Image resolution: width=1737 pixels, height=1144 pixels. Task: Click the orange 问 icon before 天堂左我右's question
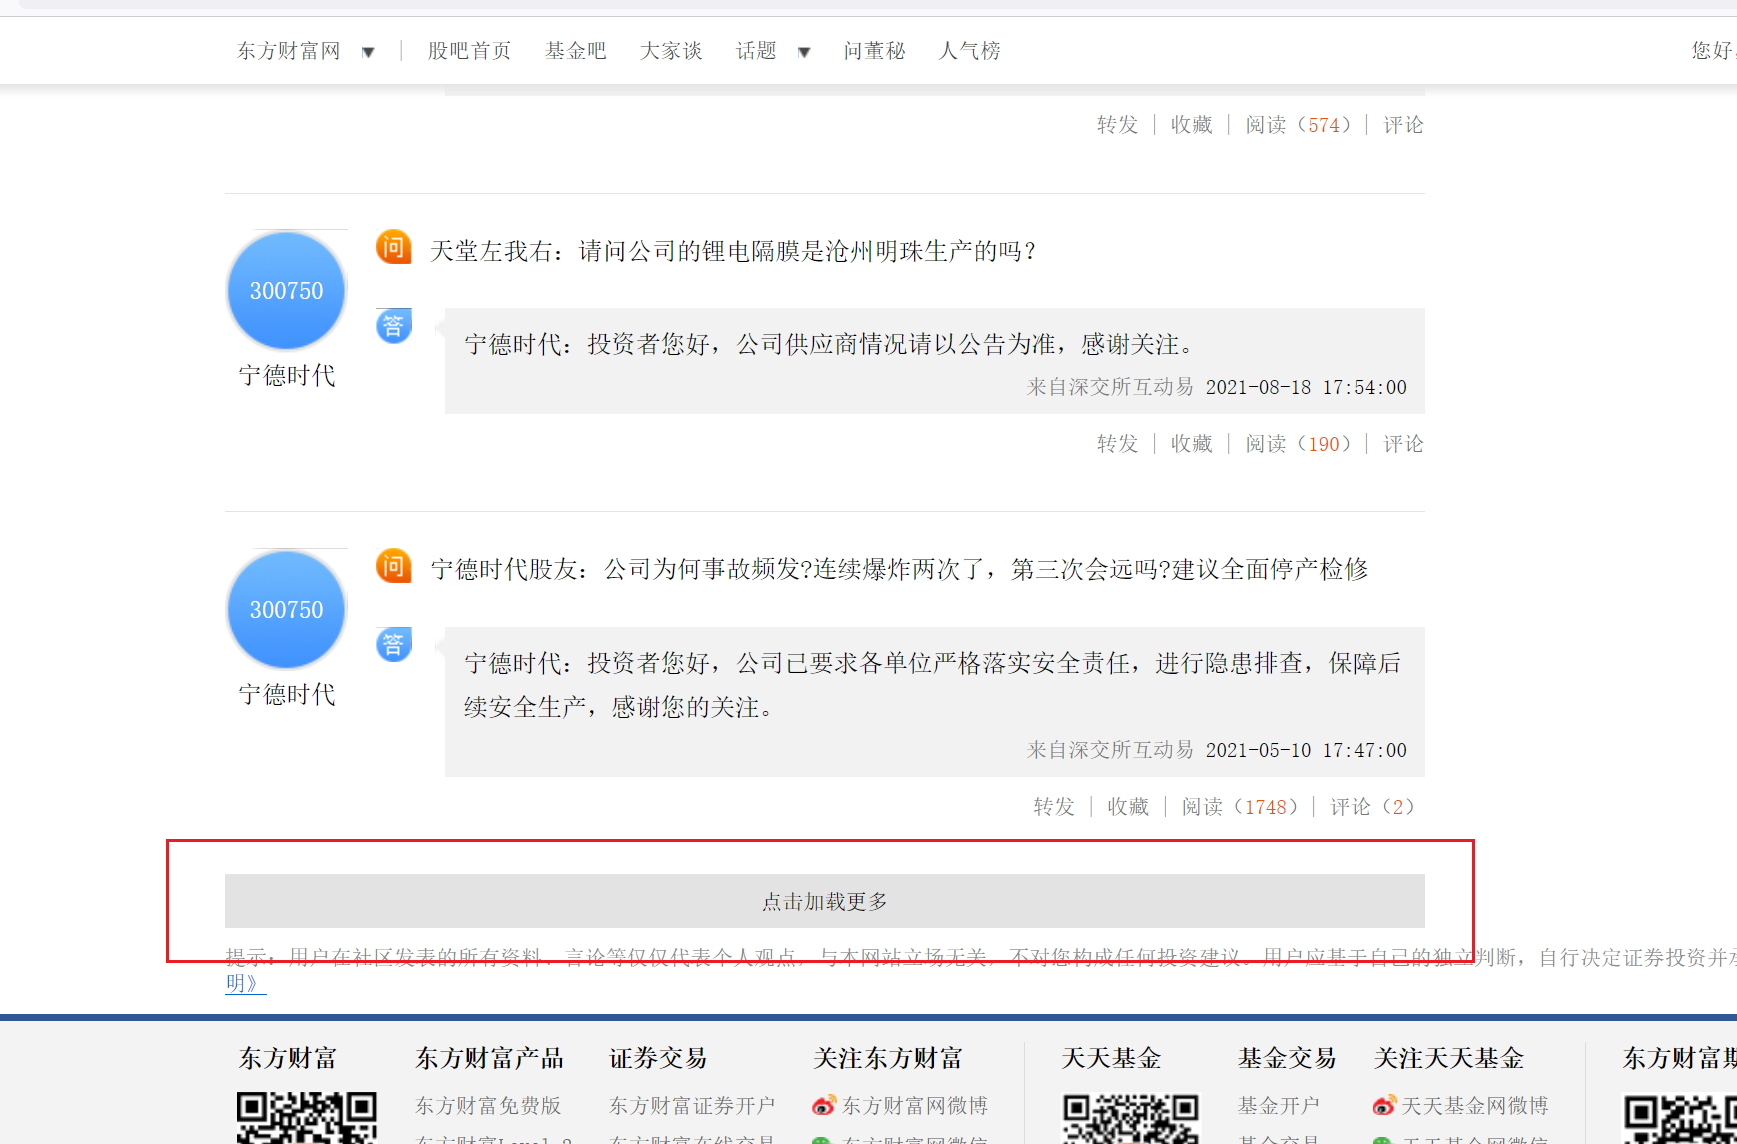(x=394, y=247)
